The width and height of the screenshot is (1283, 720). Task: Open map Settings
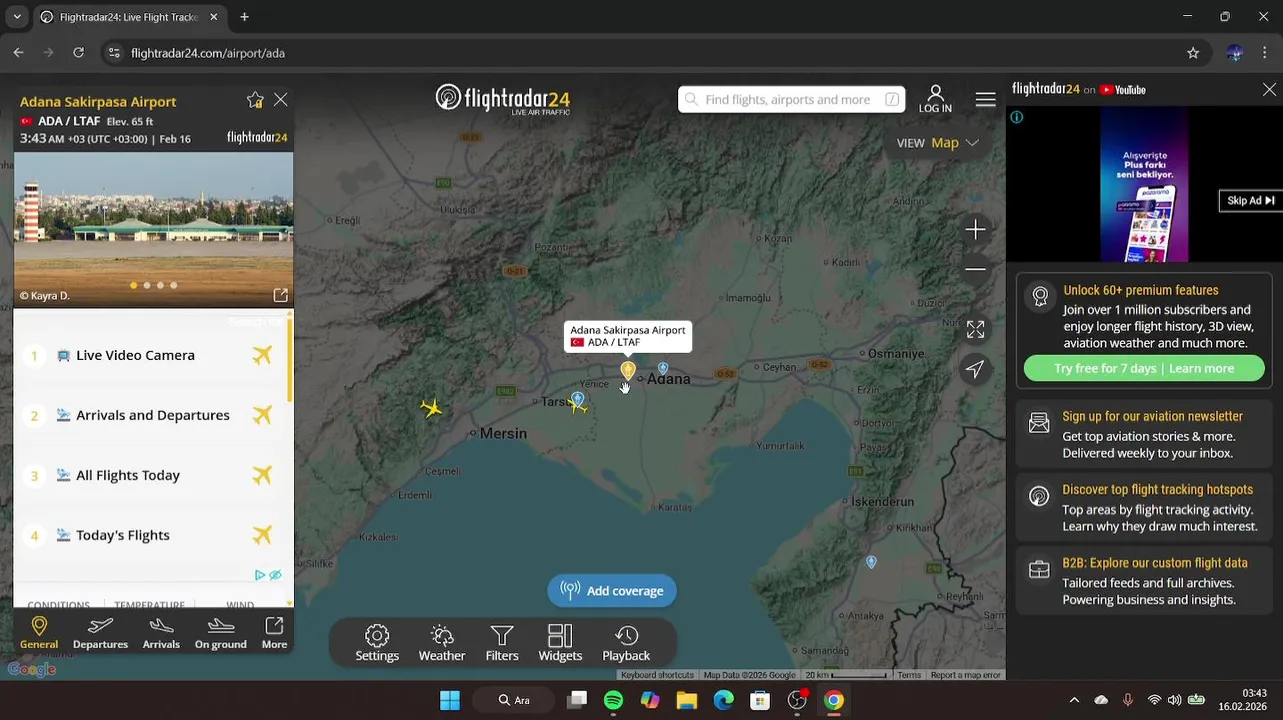(x=377, y=643)
